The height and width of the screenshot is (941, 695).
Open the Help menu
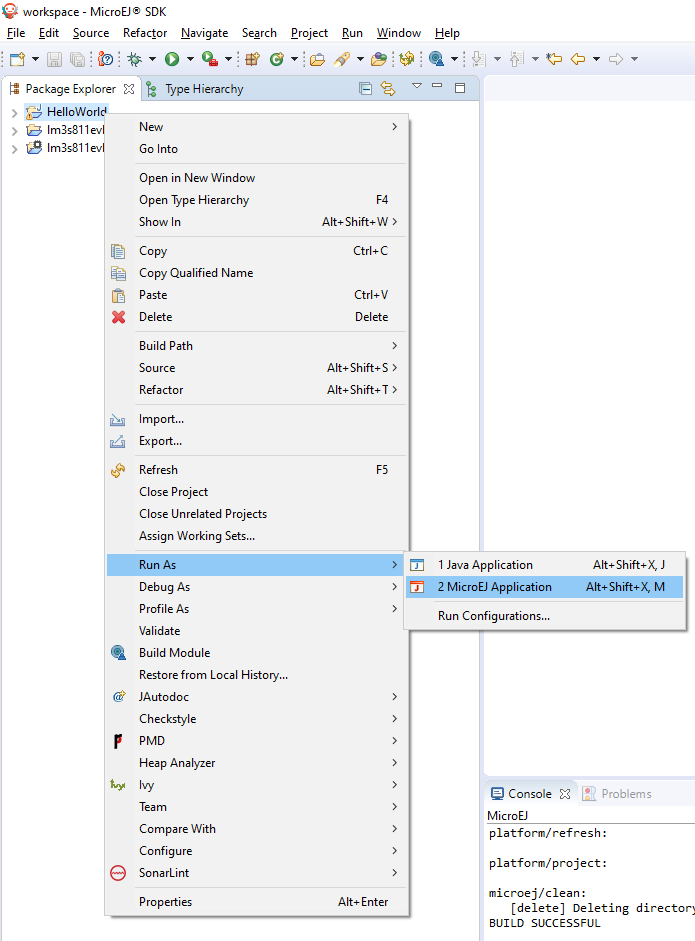[447, 33]
